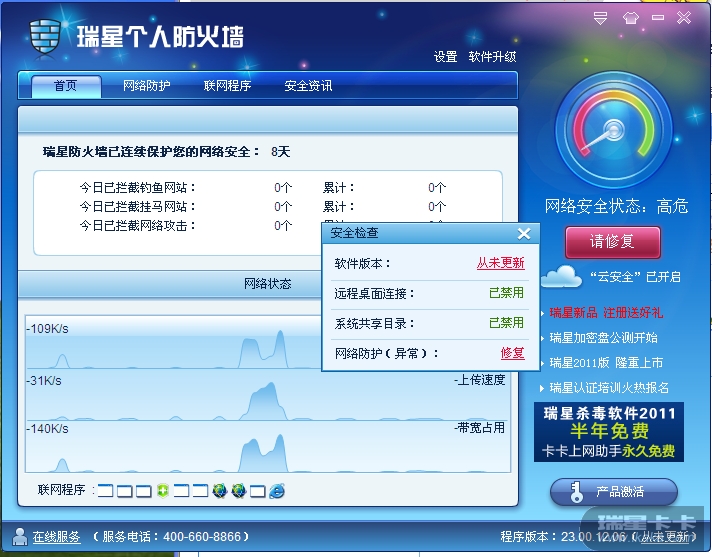712x557 pixels.
Task: Click the 今日已拦截网络攻击 row label
Action: tap(138, 226)
